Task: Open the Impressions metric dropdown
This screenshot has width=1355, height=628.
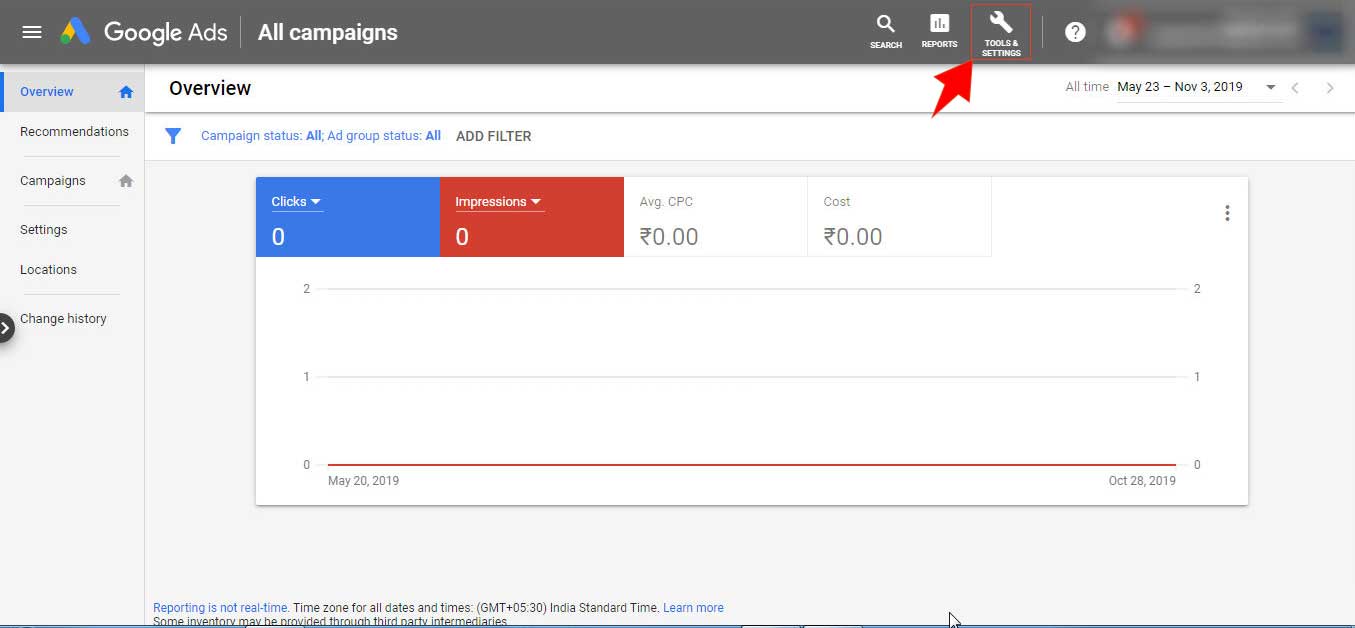Action: coord(498,202)
